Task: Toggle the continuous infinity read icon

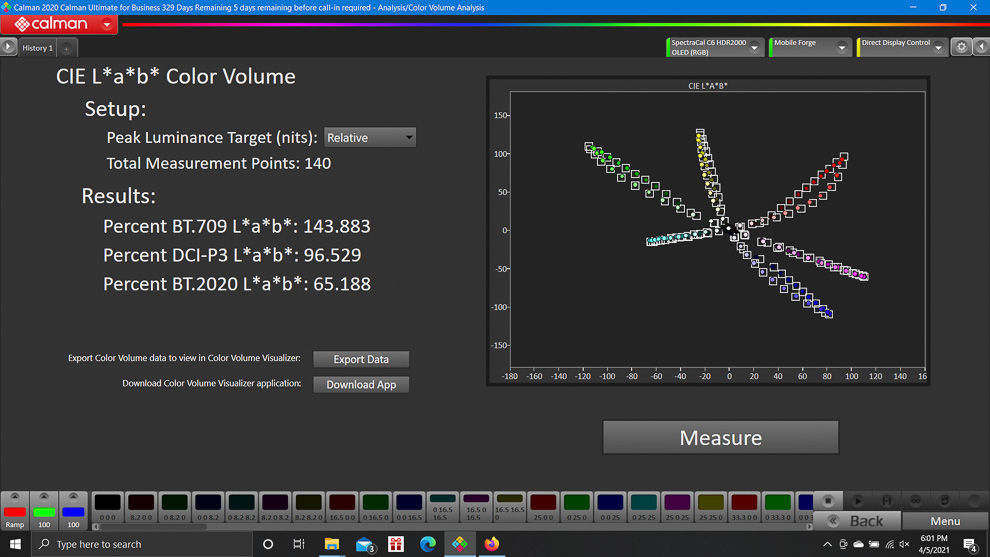Action: click(915, 501)
